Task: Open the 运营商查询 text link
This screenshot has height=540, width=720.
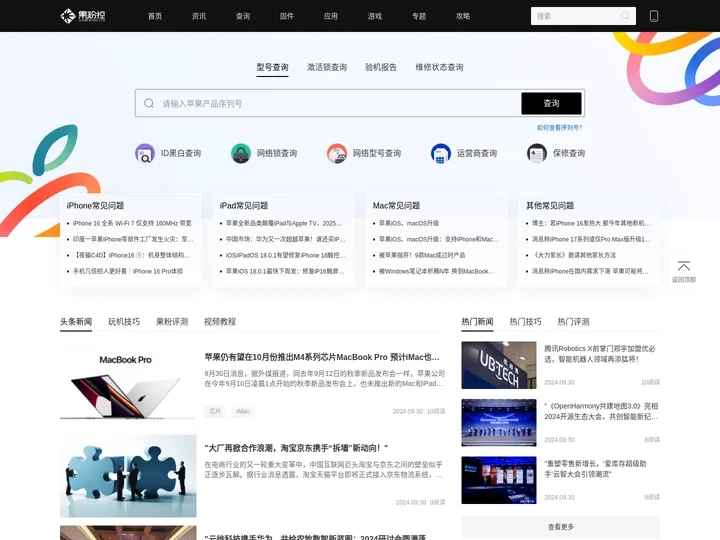Action: 477,153
